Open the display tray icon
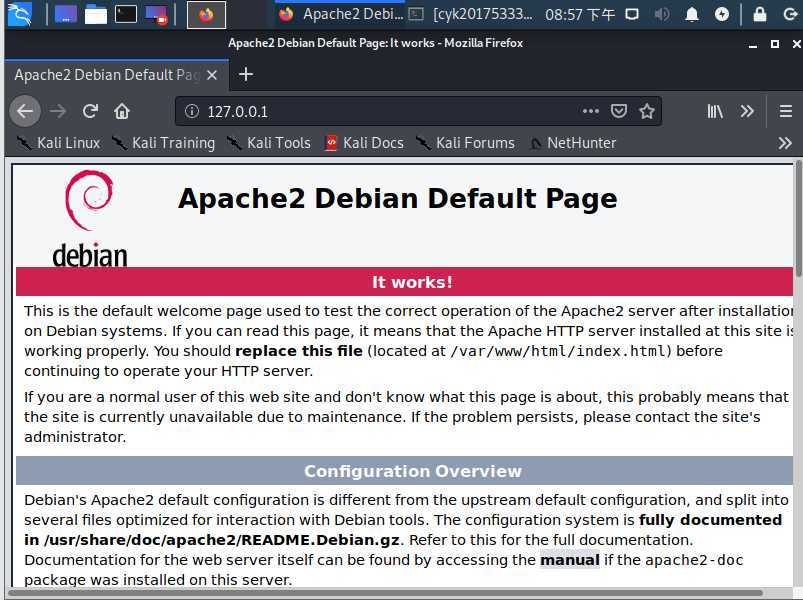803x600 pixels. point(632,14)
